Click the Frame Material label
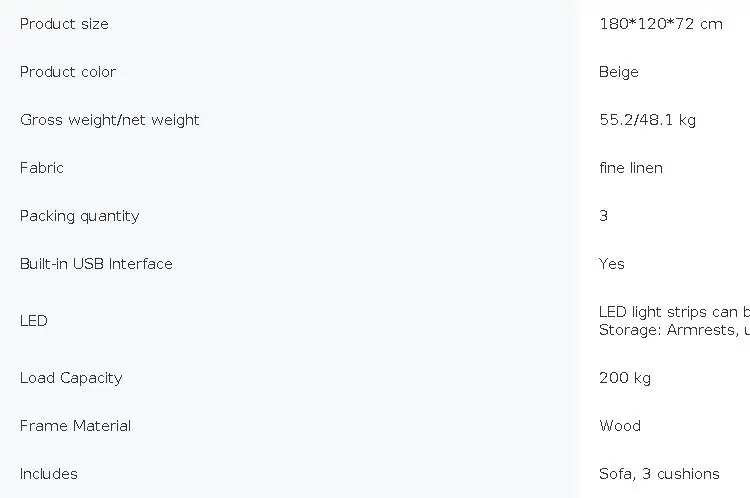750x498 pixels. tap(75, 426)
